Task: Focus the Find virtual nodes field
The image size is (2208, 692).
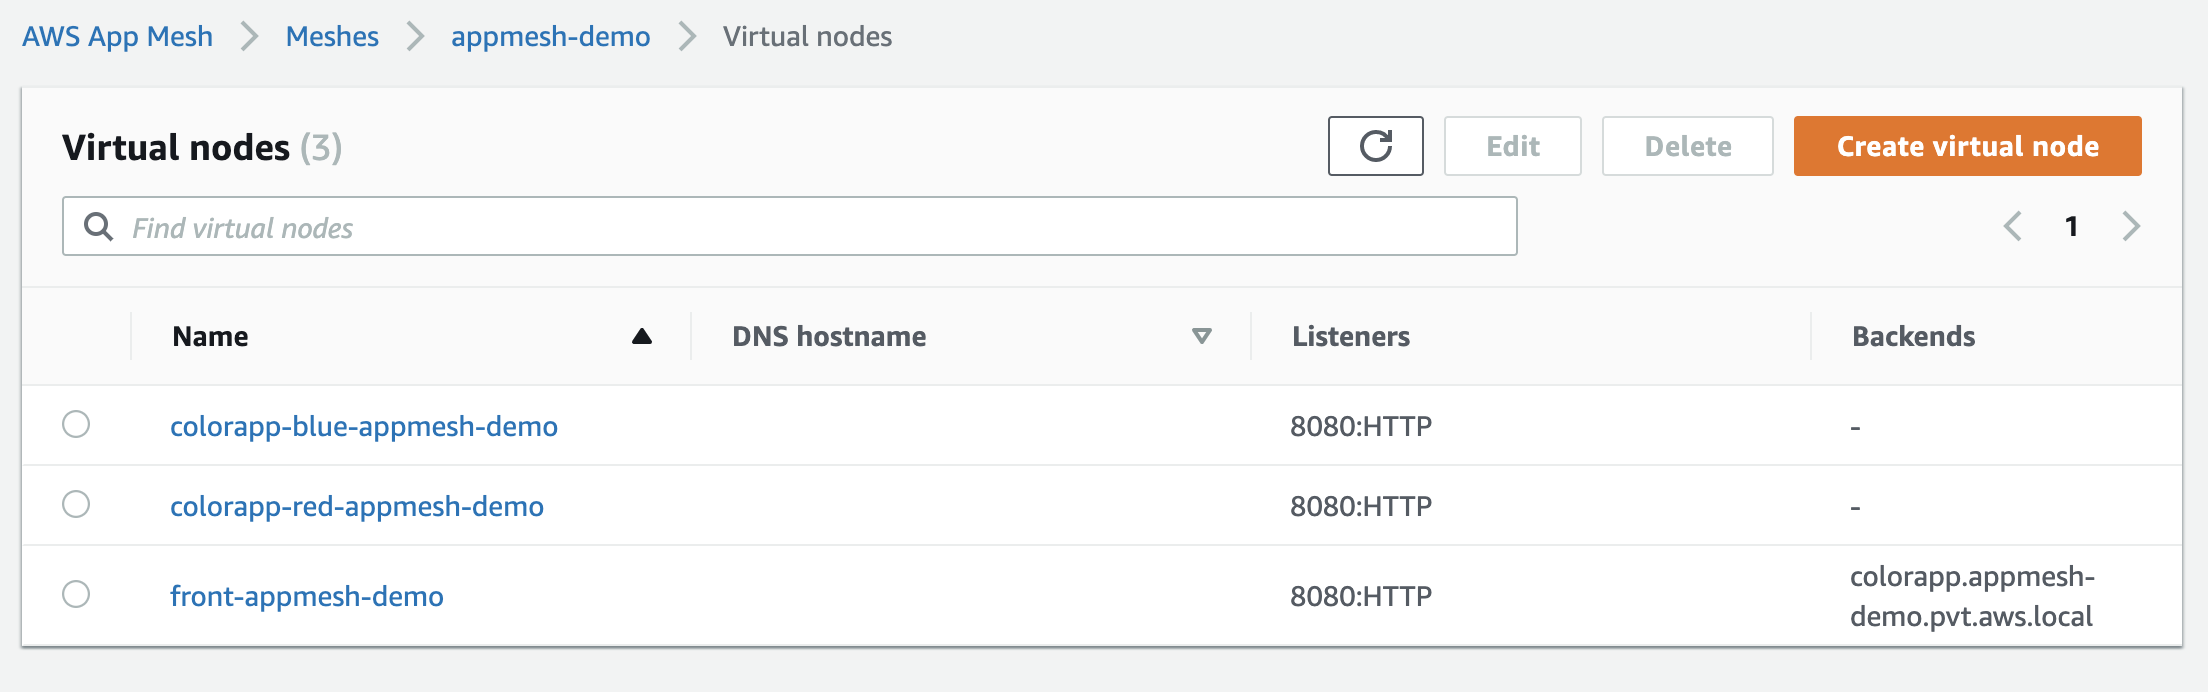Action: (x=800, y=227)
